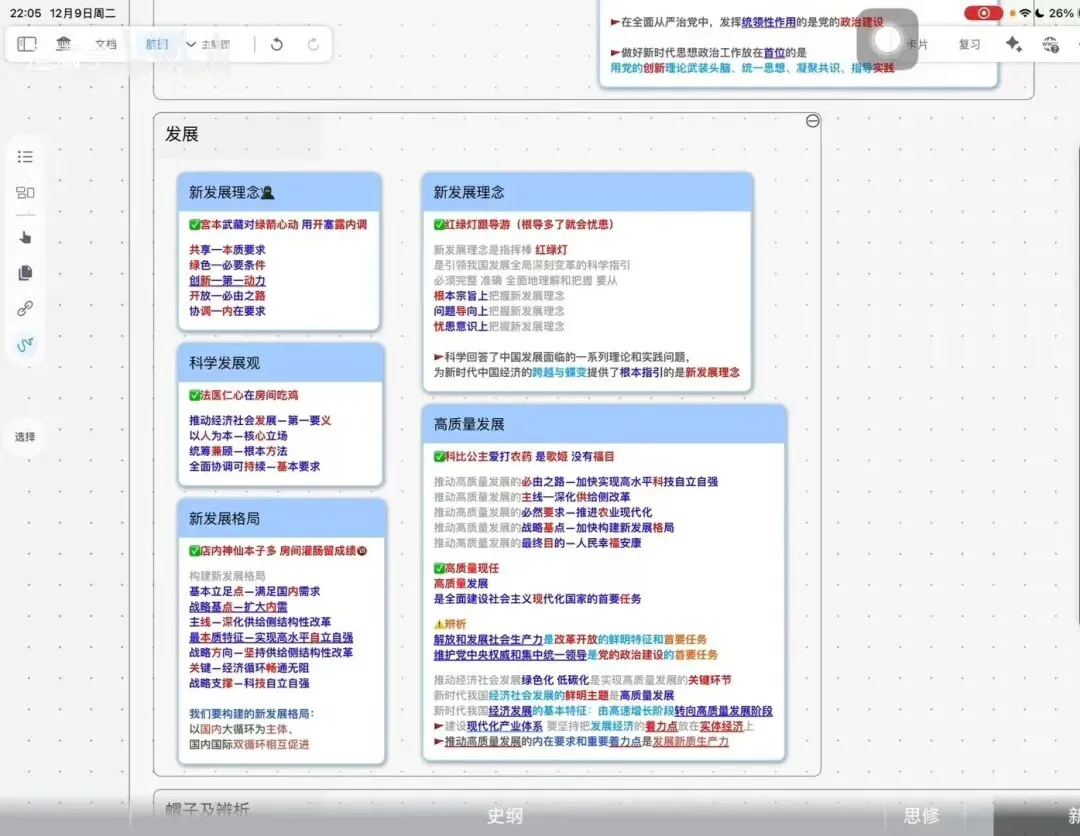The width and height of the screenshot is (1080, 836).
Task: Open the stacked documents icon
Action: pyautogui.click(x=25, y=273)
